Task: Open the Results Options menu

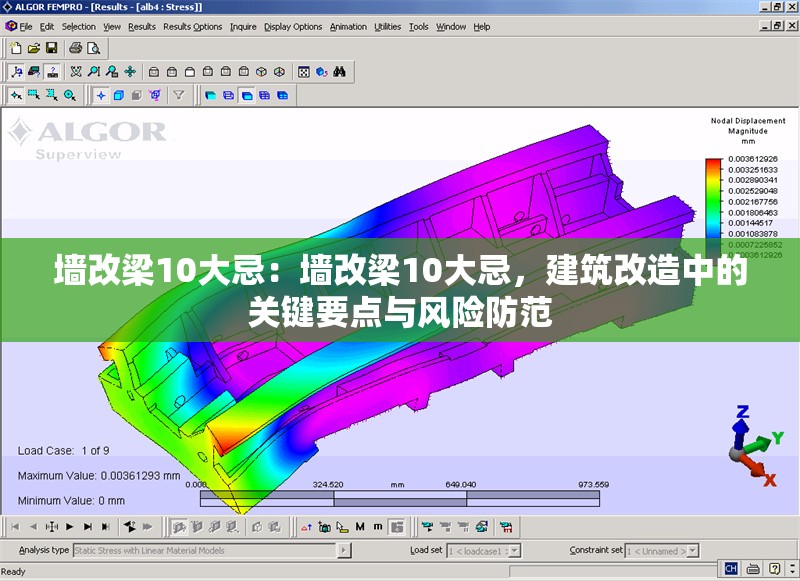Action: pyautogui.click(x=192, y=27)
